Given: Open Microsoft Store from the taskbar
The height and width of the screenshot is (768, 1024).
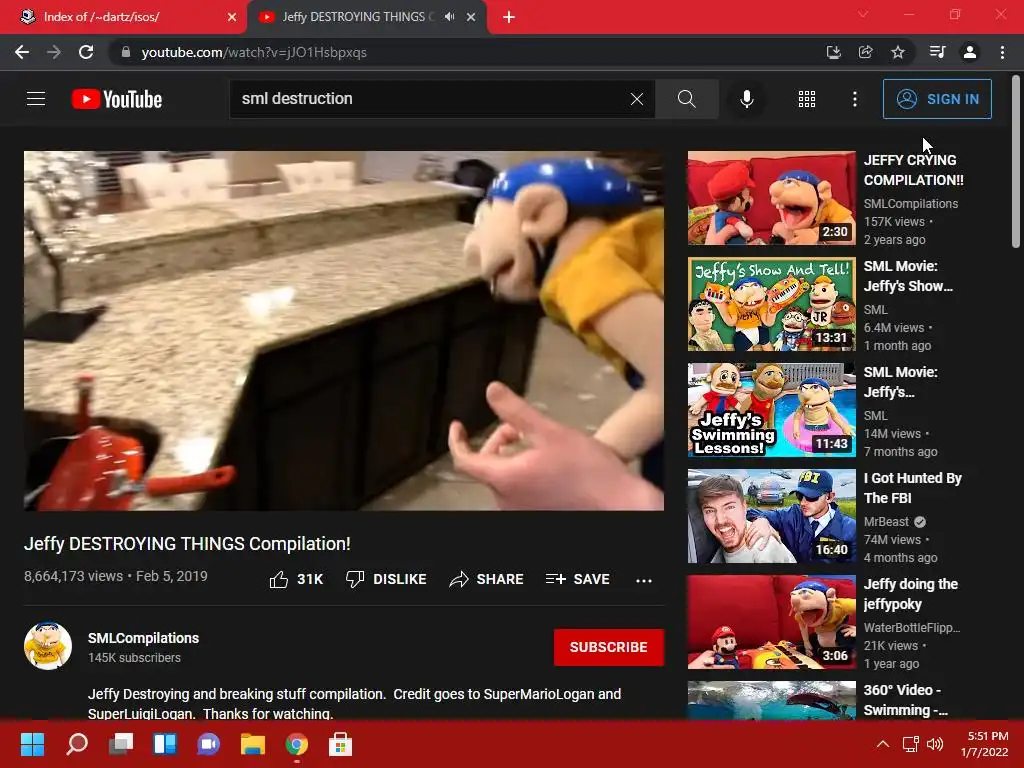Looking at the screenshot, I should point(340,744).
